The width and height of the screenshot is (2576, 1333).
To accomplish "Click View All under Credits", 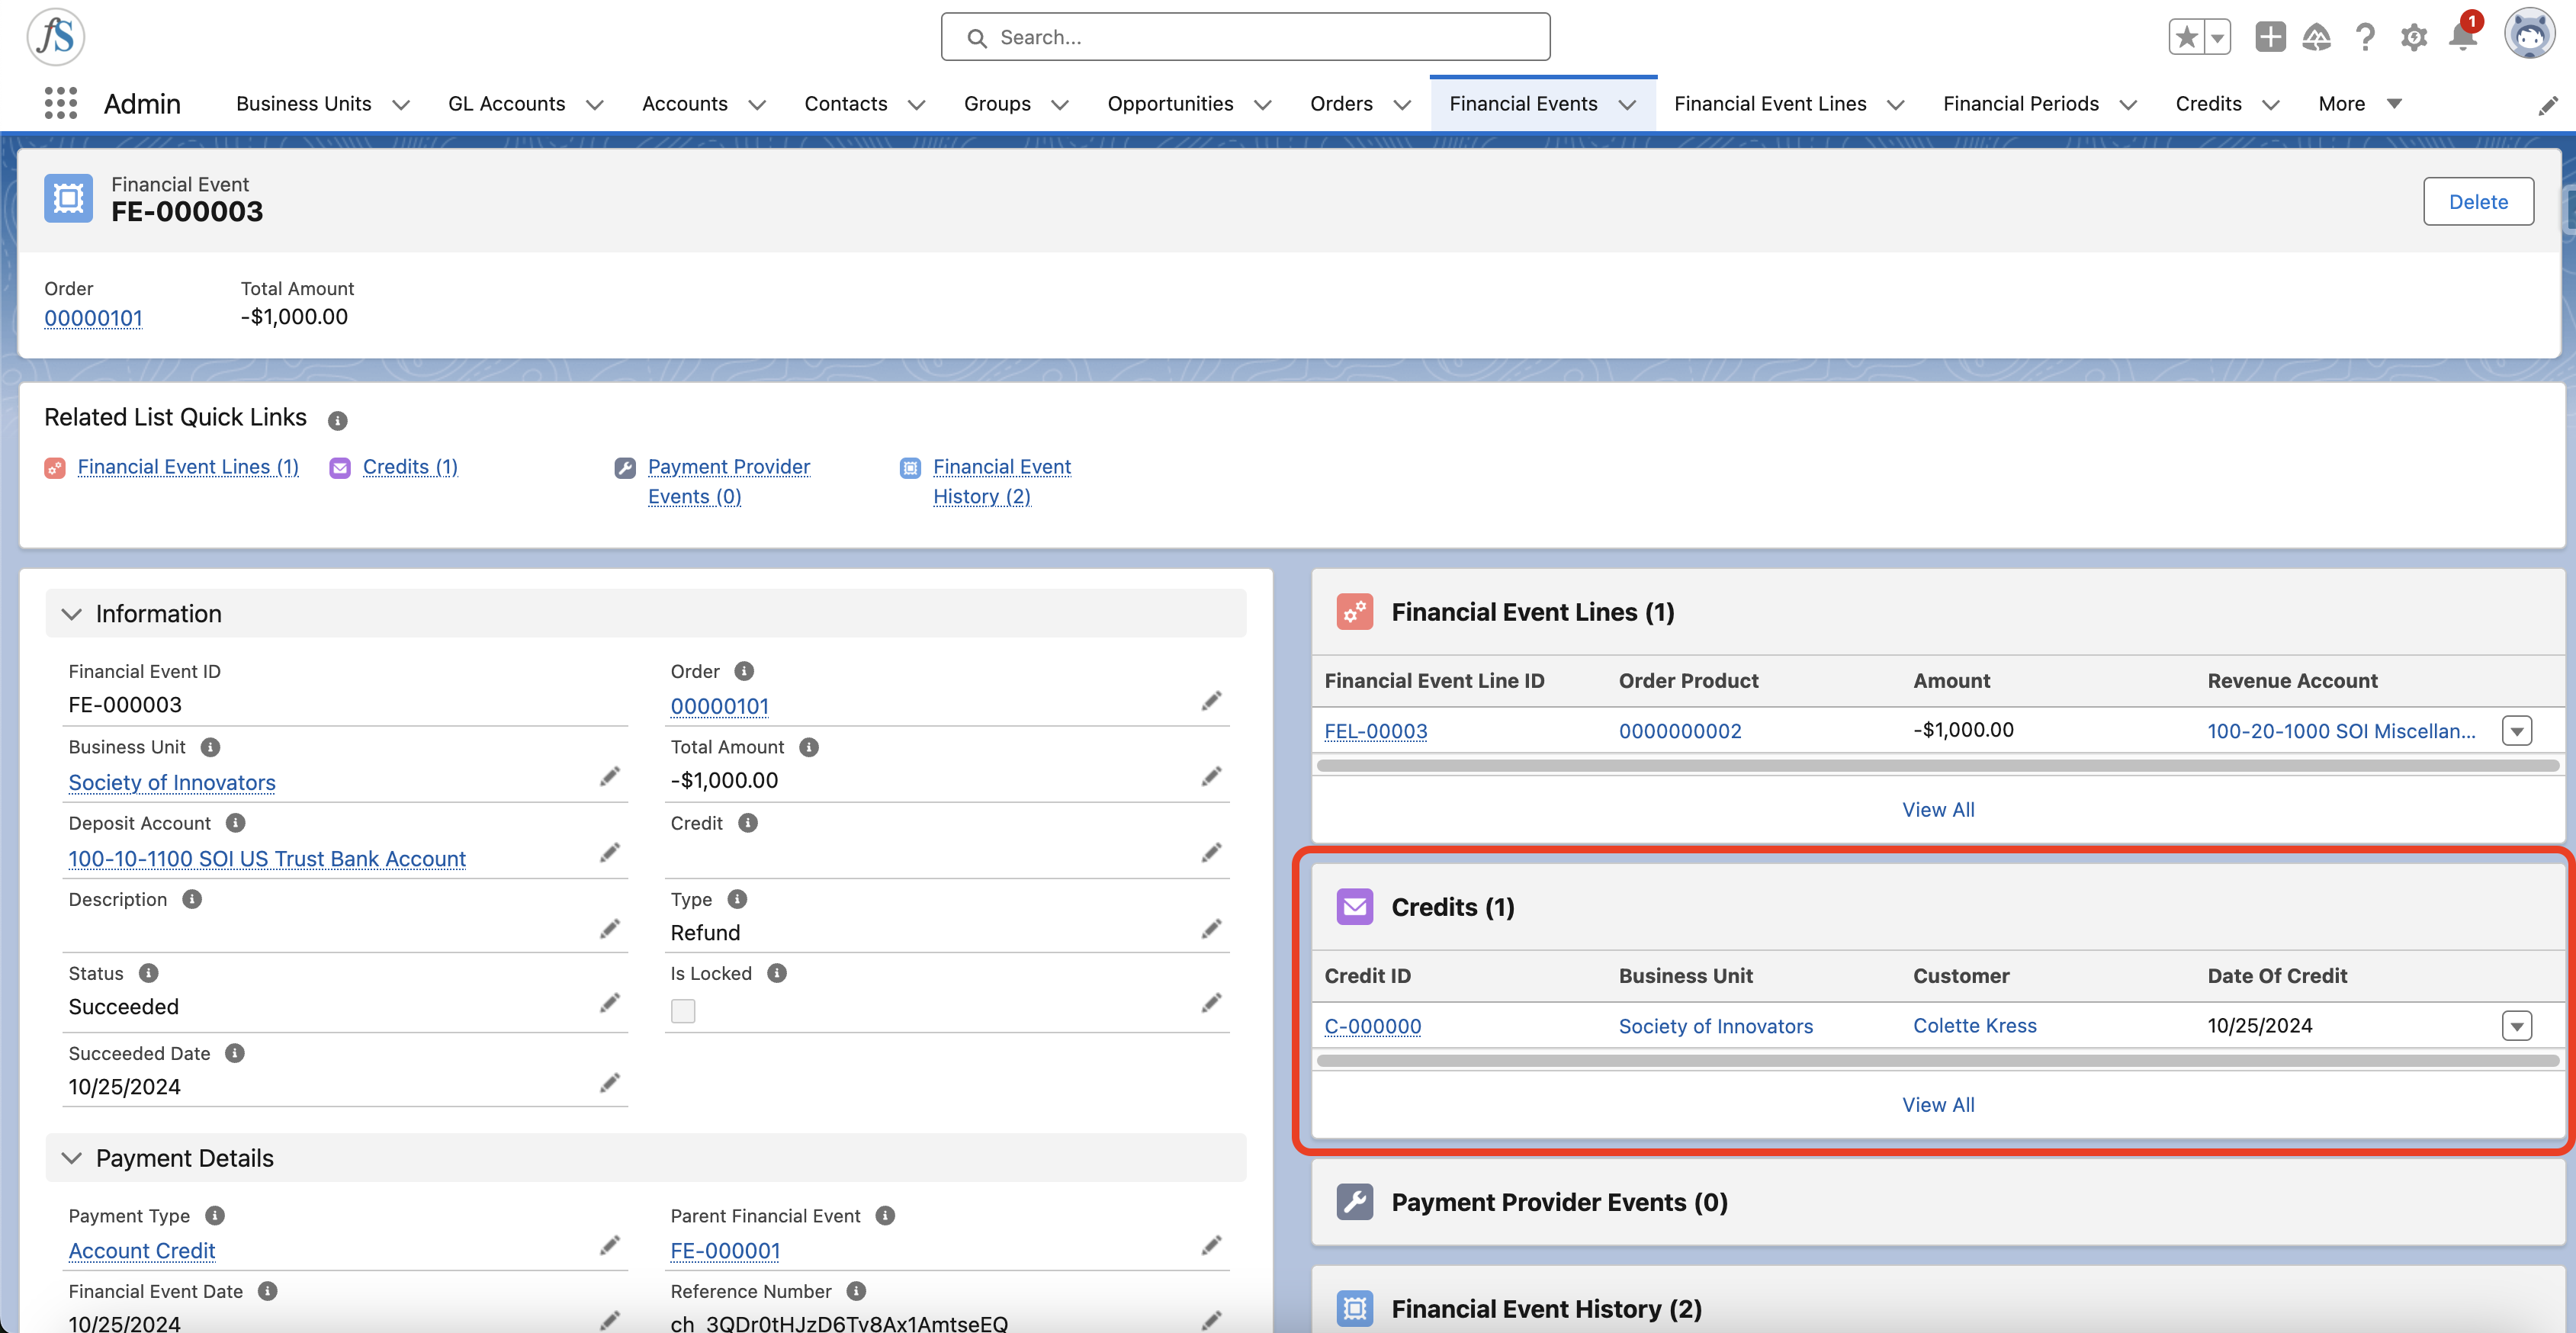I will [x=1938, y=1105].
